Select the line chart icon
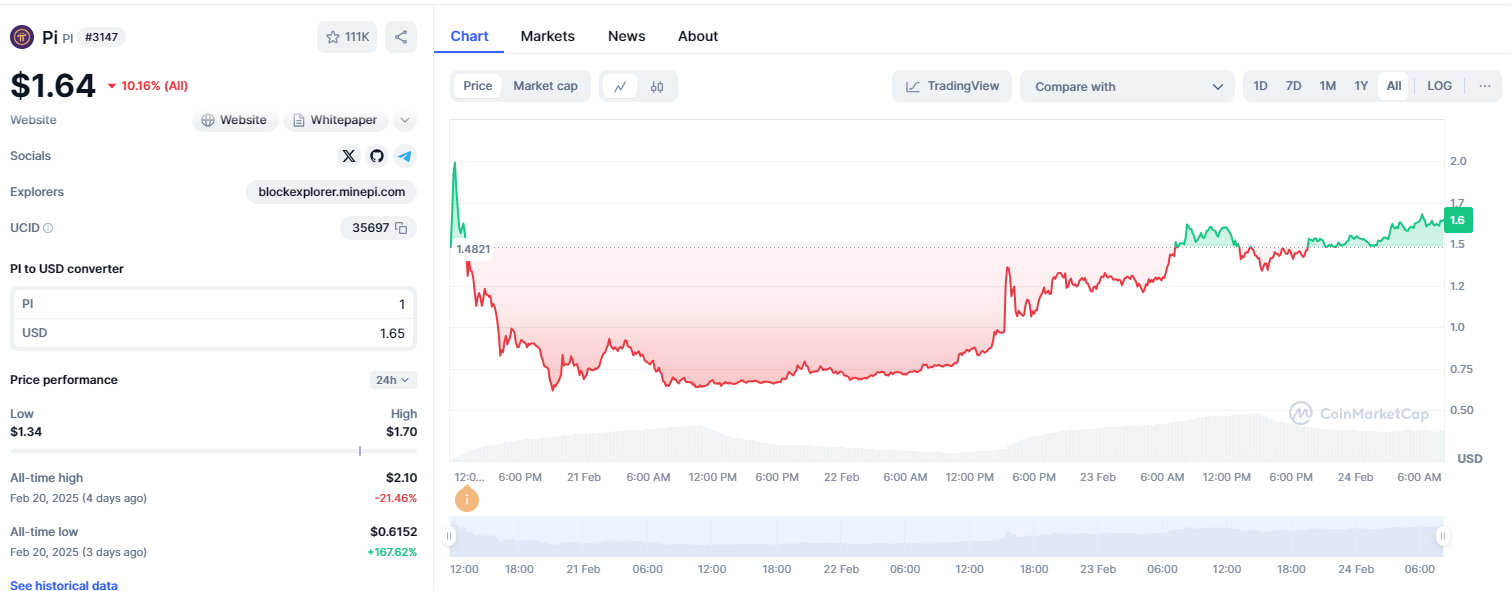The width and height of the screenshot is (1511, 591). click(x=620, y=86)
